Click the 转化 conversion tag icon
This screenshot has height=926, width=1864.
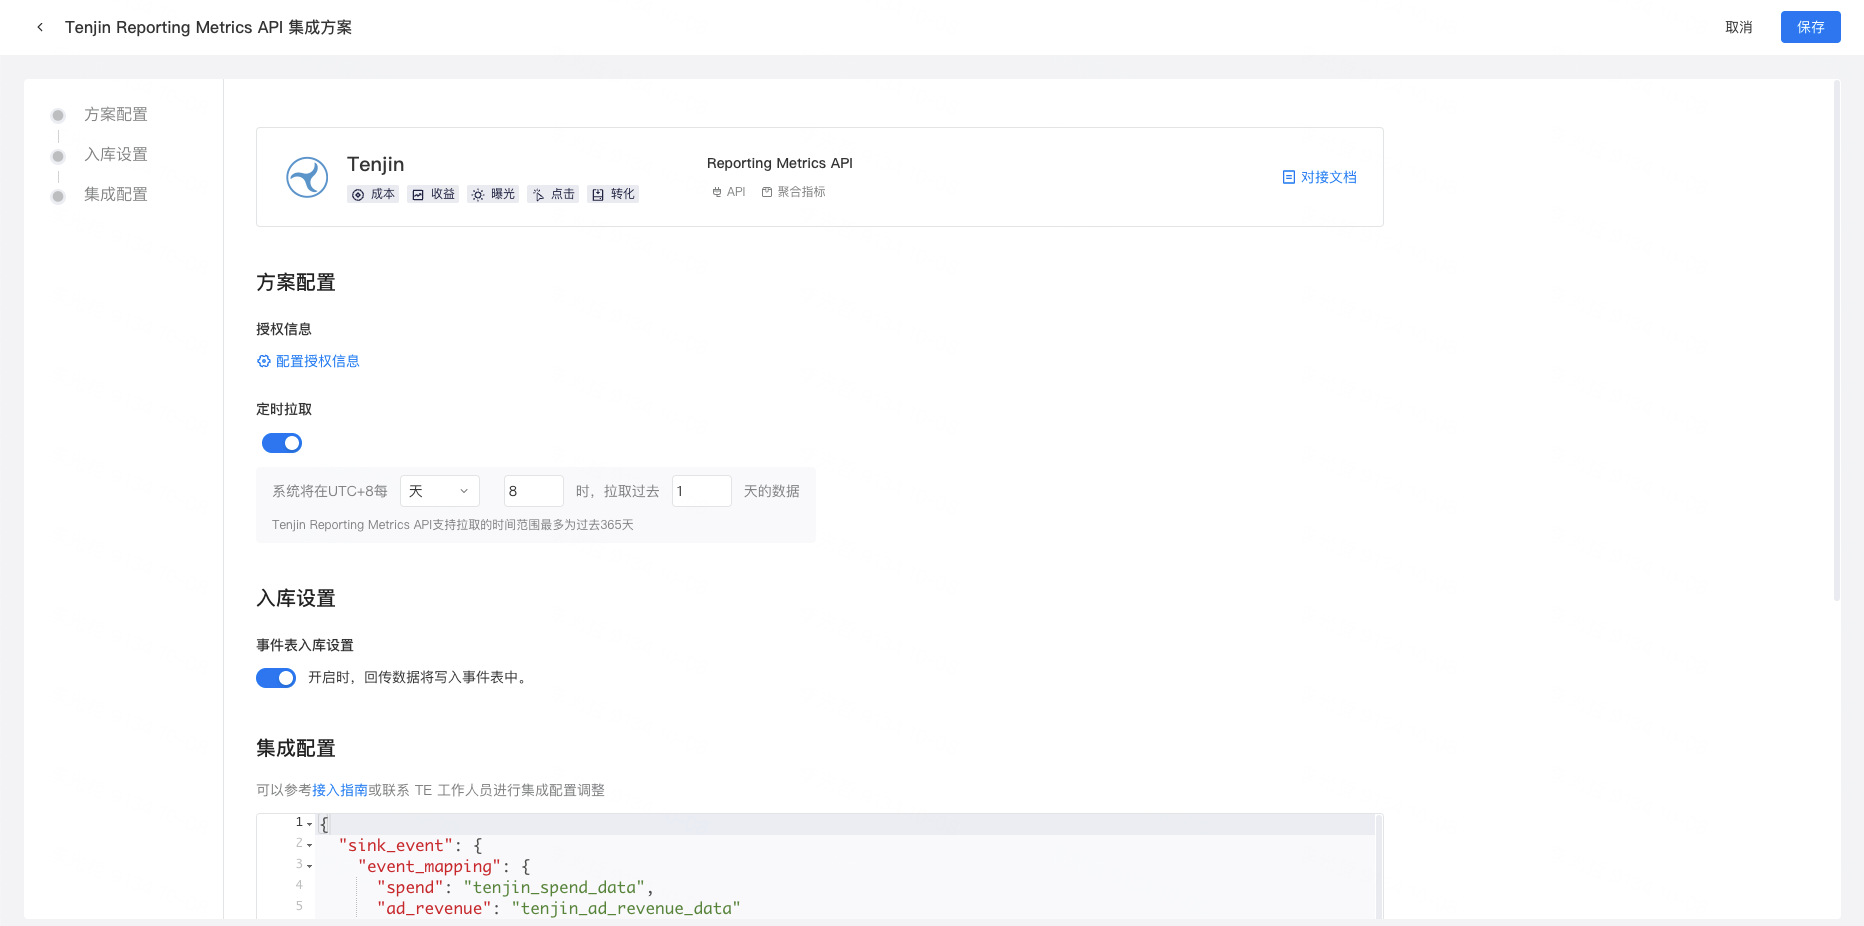point(598,194)
